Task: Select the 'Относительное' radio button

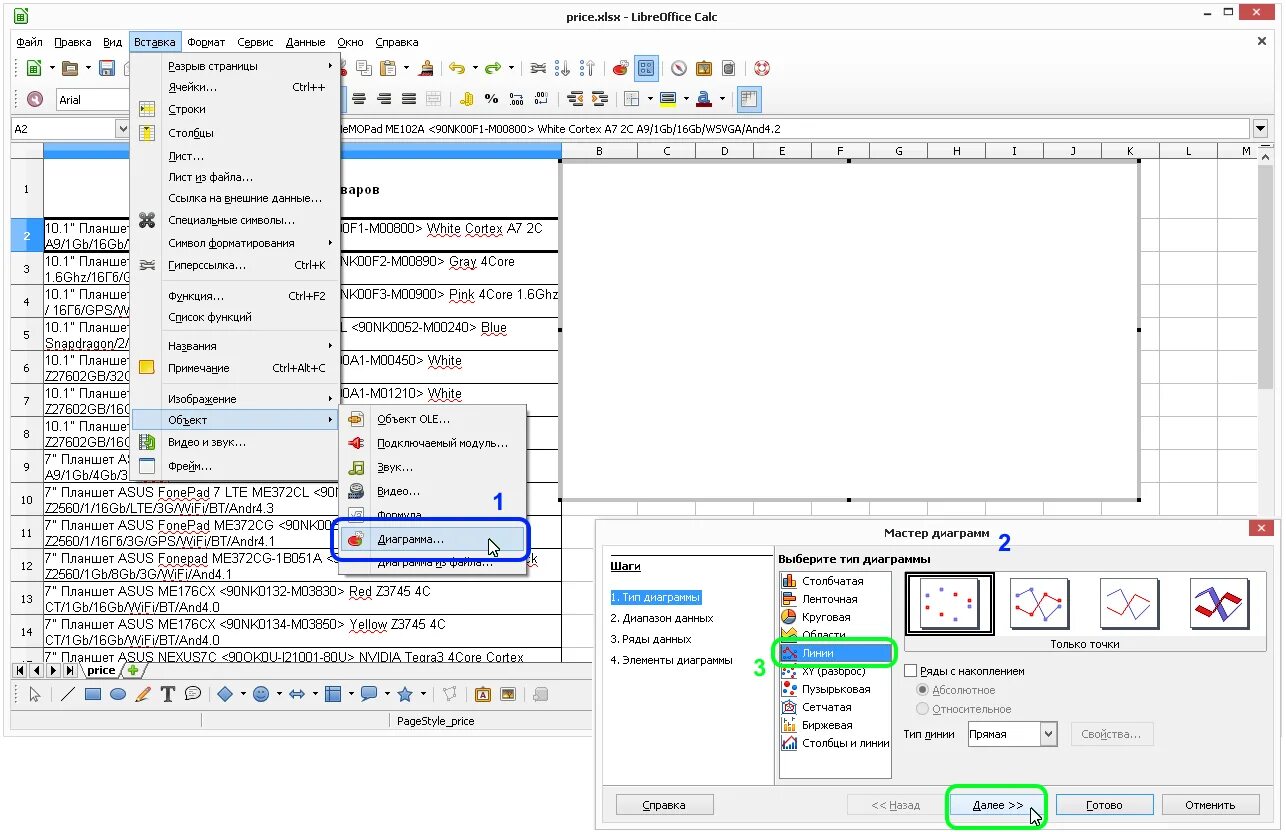Action: (923, 709)
